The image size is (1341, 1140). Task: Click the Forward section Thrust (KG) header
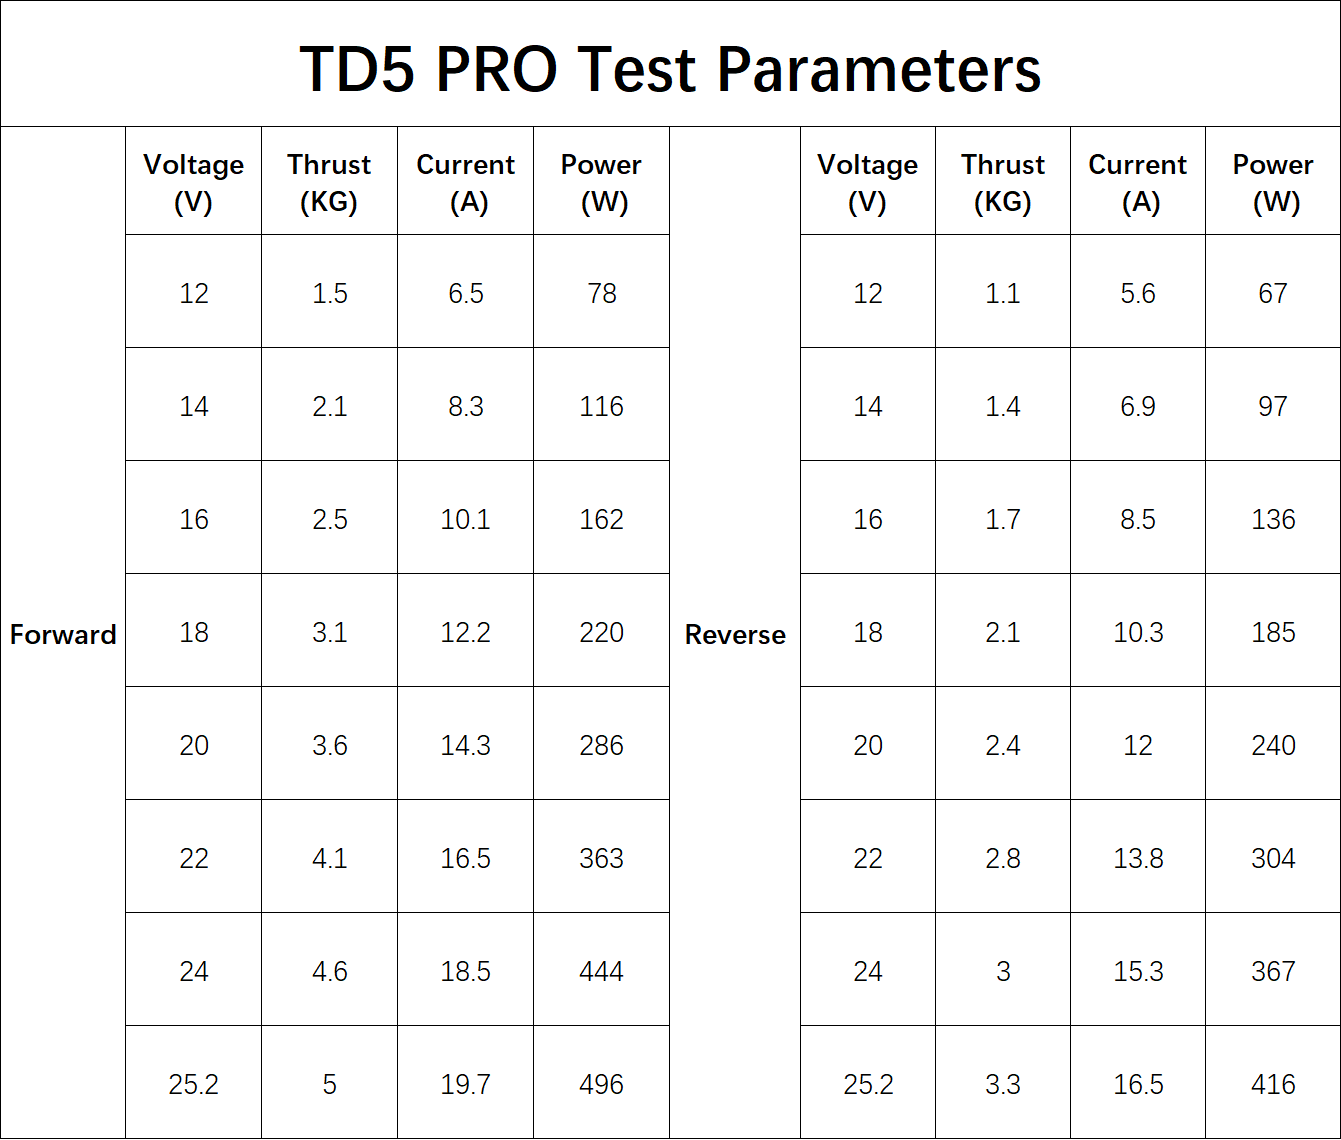(329, 183)
